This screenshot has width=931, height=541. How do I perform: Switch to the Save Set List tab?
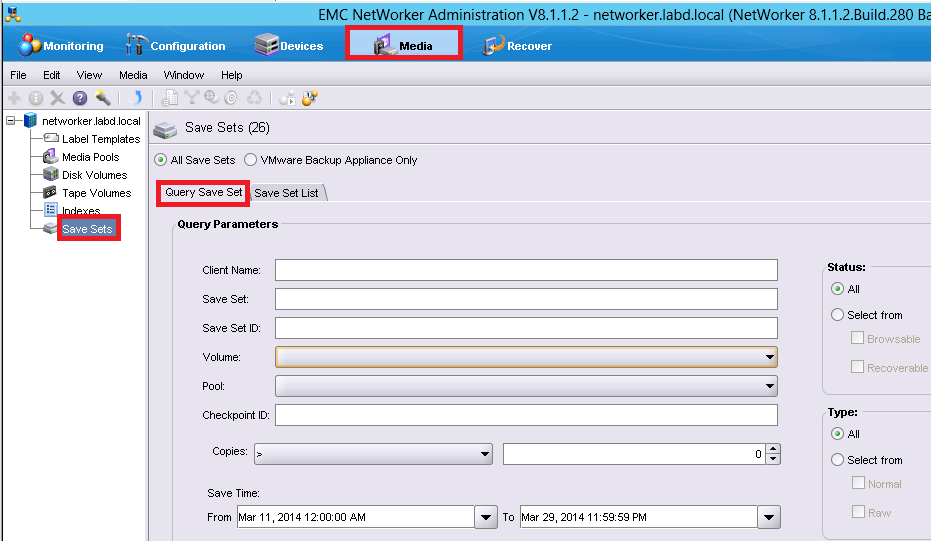pyautogui.click(x=287, y=192)
